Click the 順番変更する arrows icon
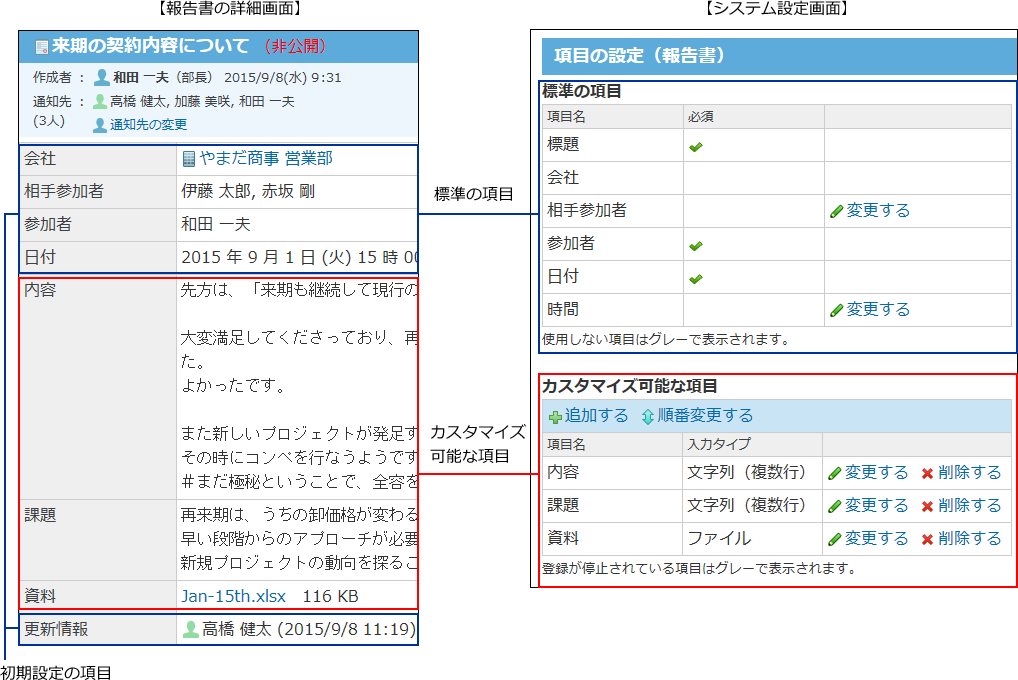The image size is (1018, 680). [x=647, y=417]
